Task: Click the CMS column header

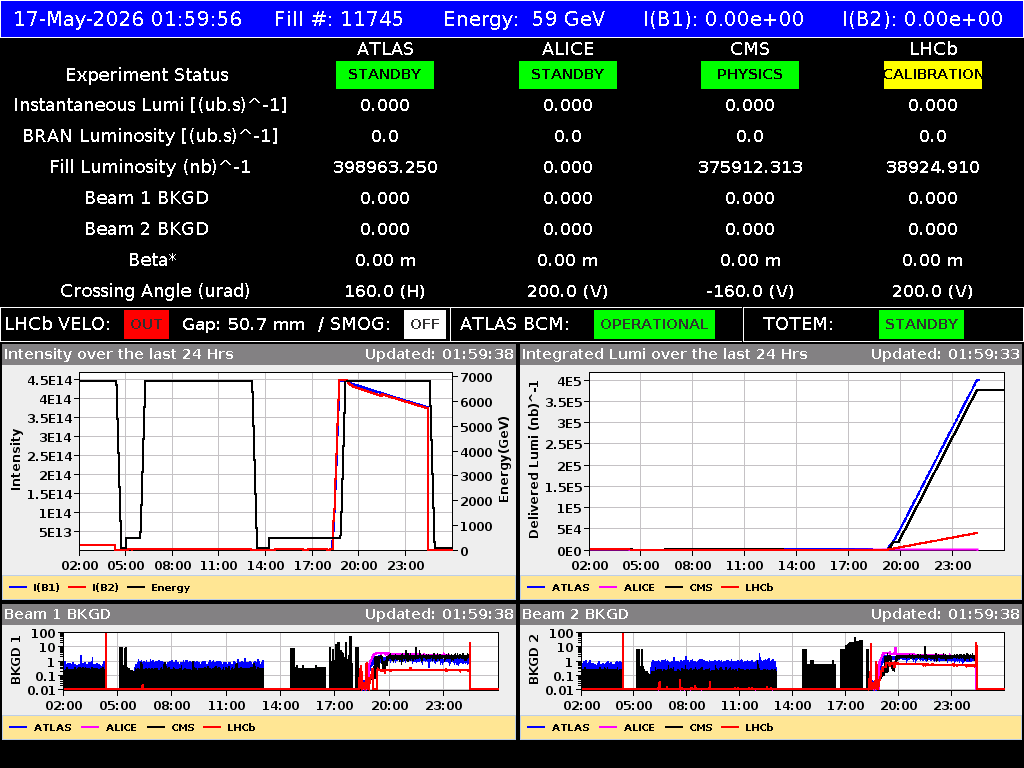Action: click(x=750, y=49)
